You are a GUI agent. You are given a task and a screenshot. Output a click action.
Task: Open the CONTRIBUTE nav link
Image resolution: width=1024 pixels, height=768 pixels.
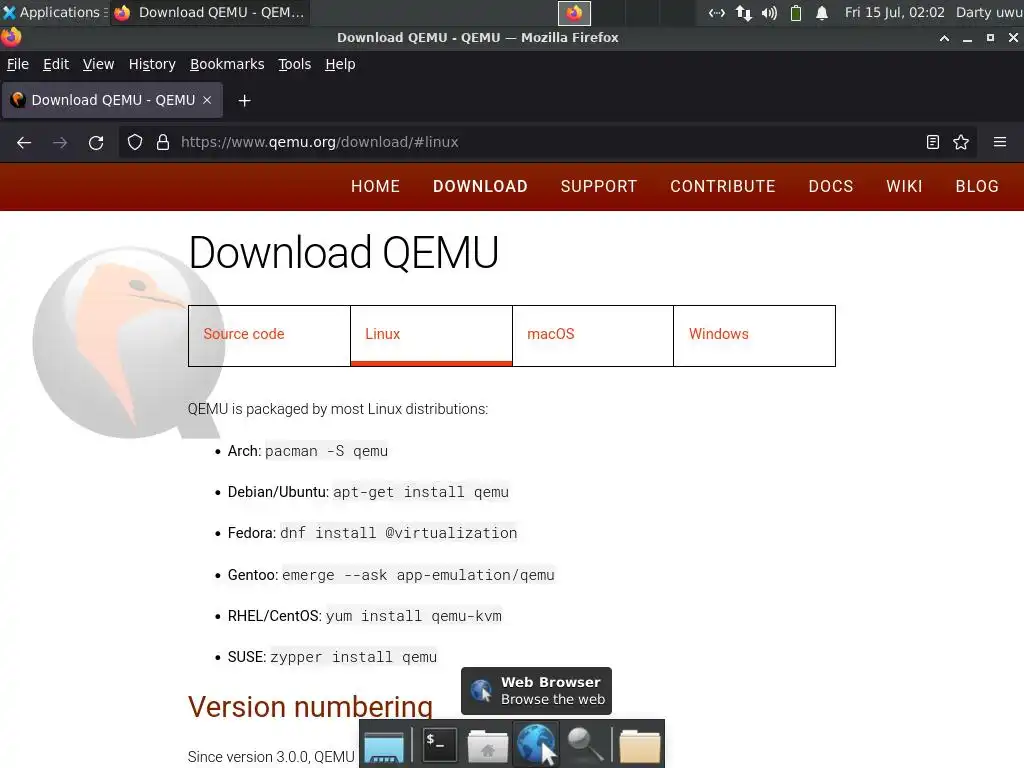(723, 186)
